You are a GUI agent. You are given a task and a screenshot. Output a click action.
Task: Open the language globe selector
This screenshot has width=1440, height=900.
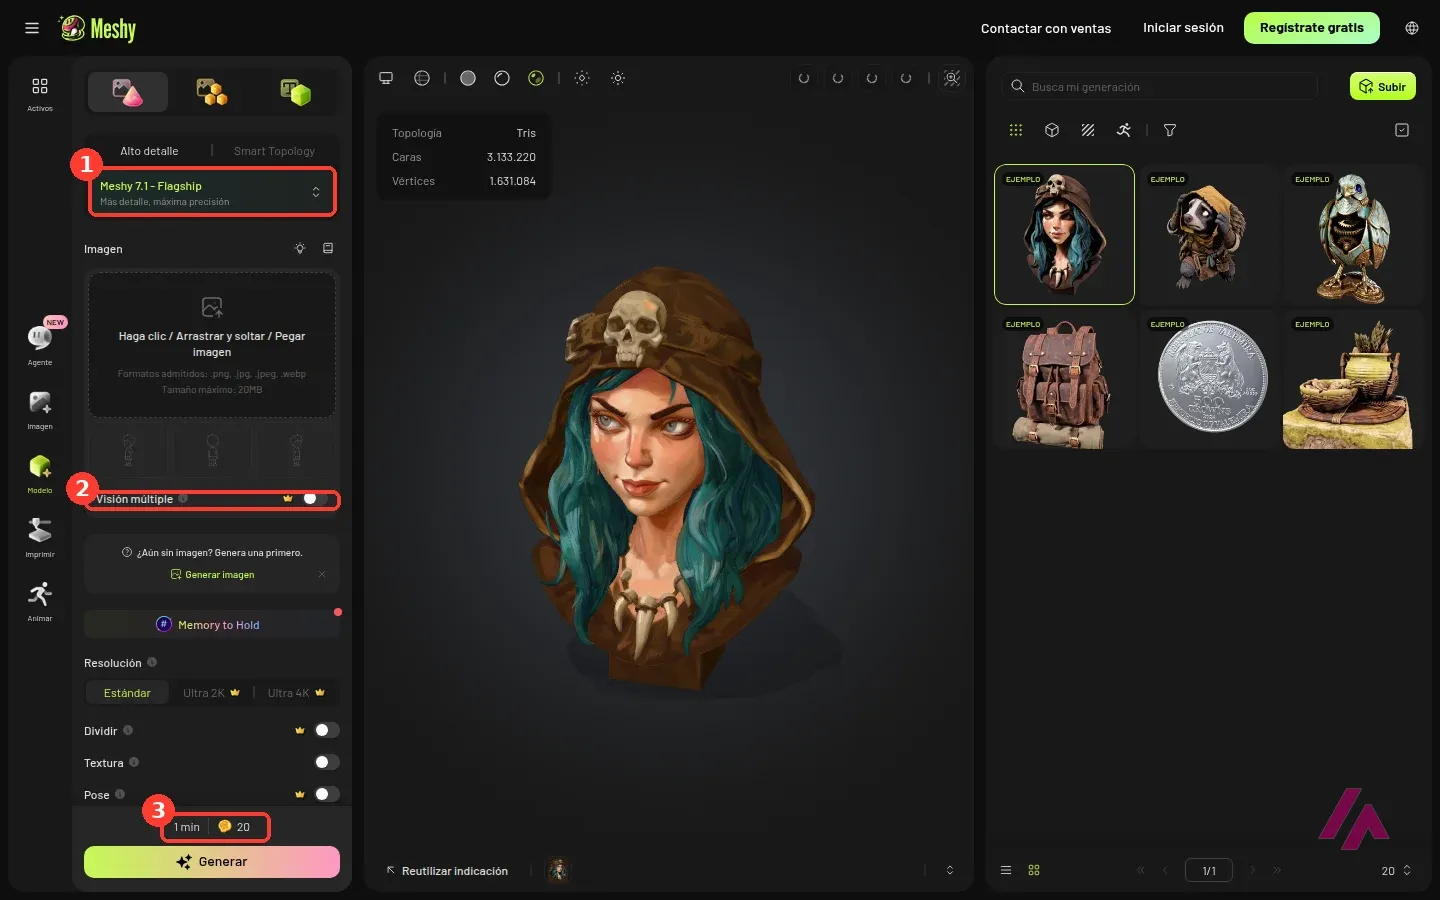tap(1412, 28)
